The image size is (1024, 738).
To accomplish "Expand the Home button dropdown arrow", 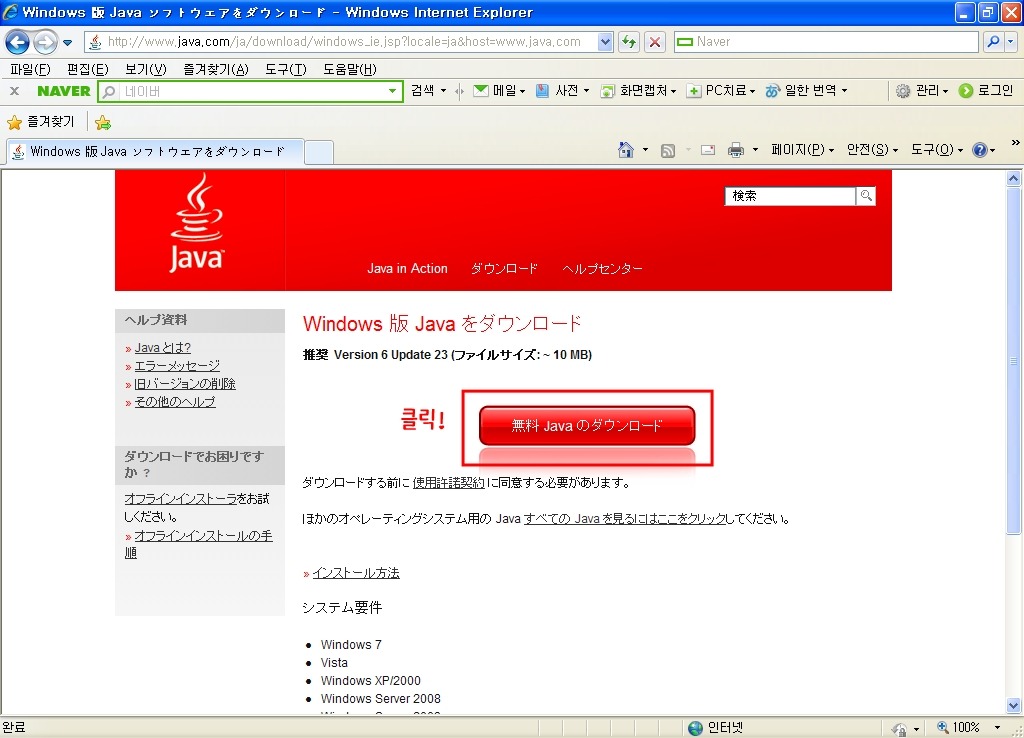I will pyautogui.click(x=645, y=150).
